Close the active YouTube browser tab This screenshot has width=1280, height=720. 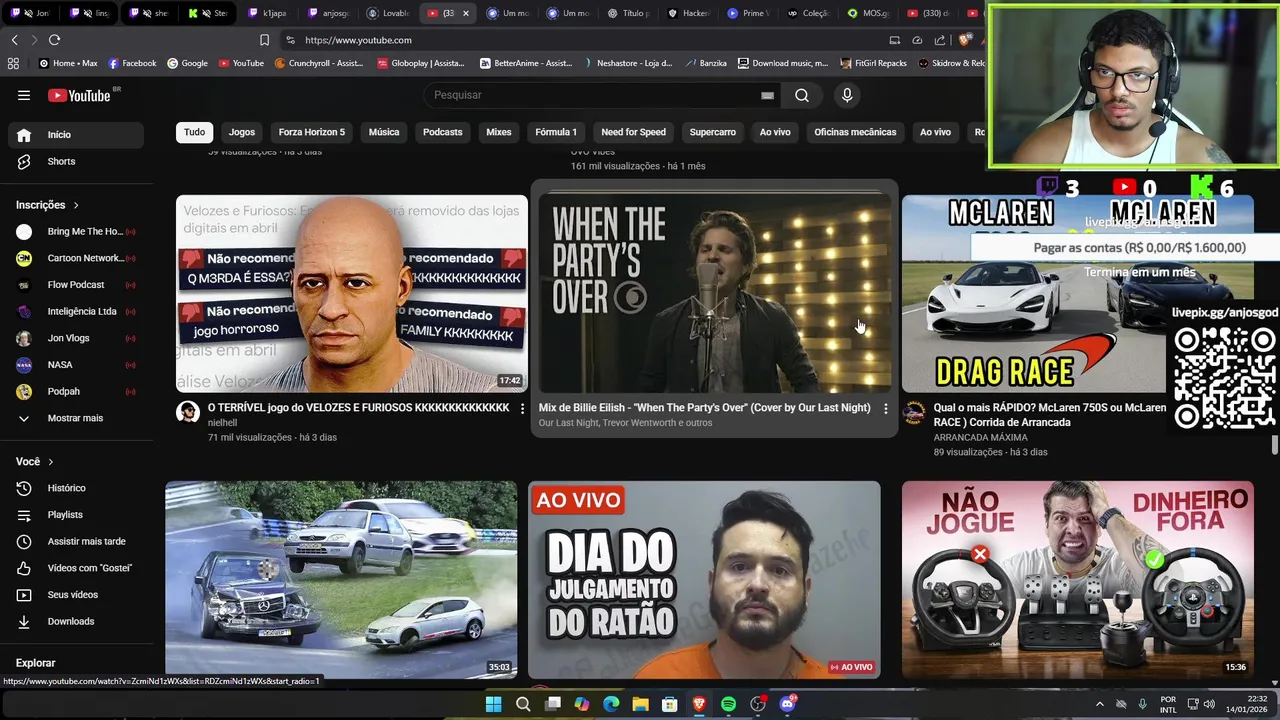[x=465, y=13]
